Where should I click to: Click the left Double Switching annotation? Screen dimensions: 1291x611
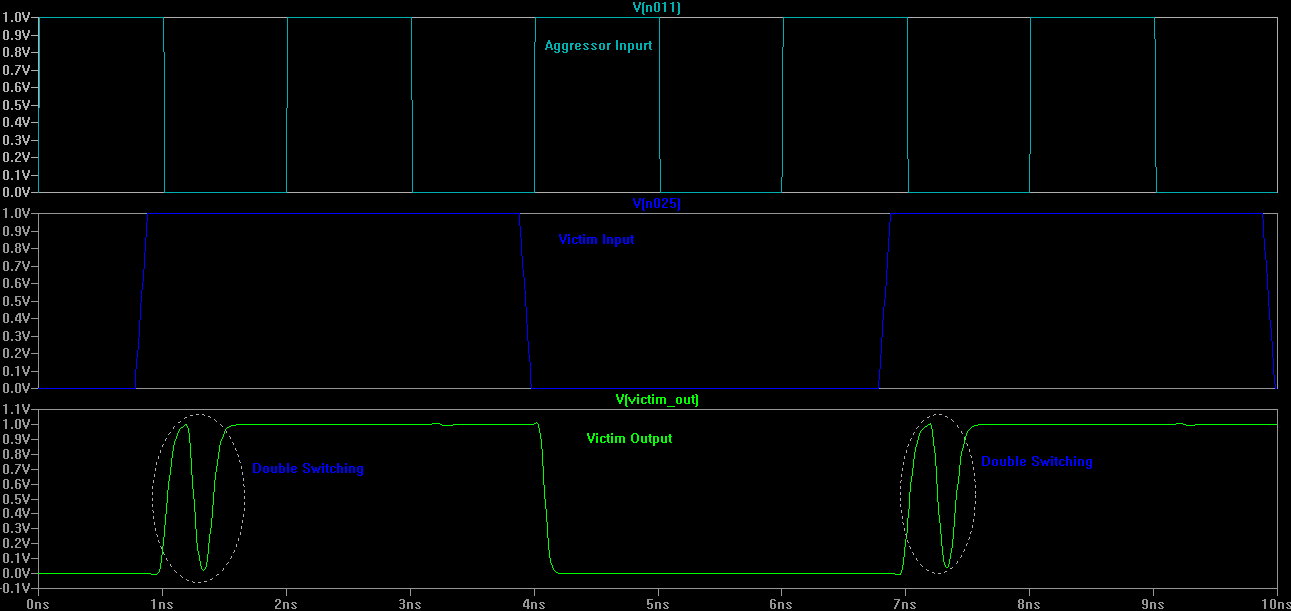click(309, 467)
